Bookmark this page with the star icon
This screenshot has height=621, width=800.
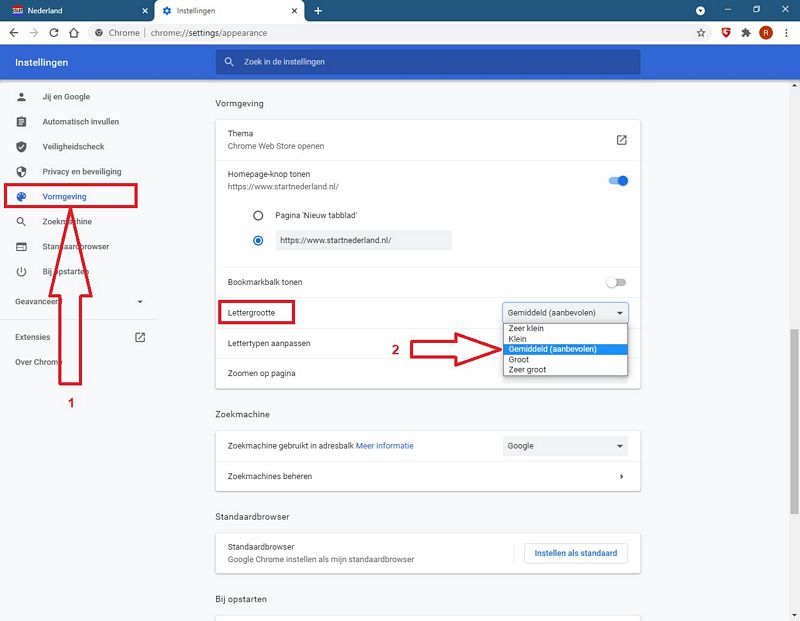[x=701, y=33]
